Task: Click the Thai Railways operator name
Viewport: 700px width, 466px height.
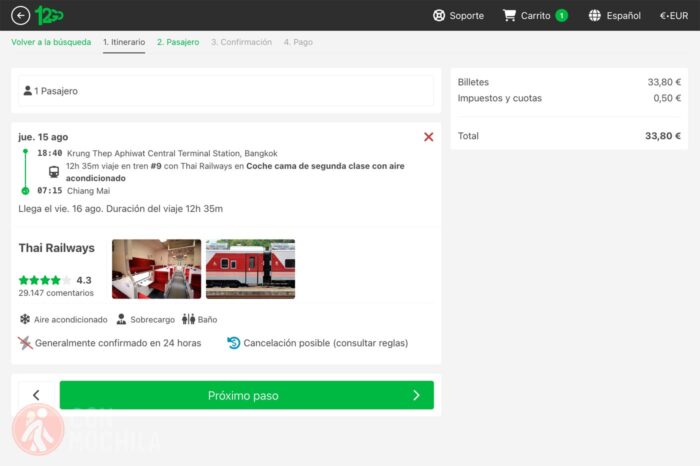Action: (57, 248)
